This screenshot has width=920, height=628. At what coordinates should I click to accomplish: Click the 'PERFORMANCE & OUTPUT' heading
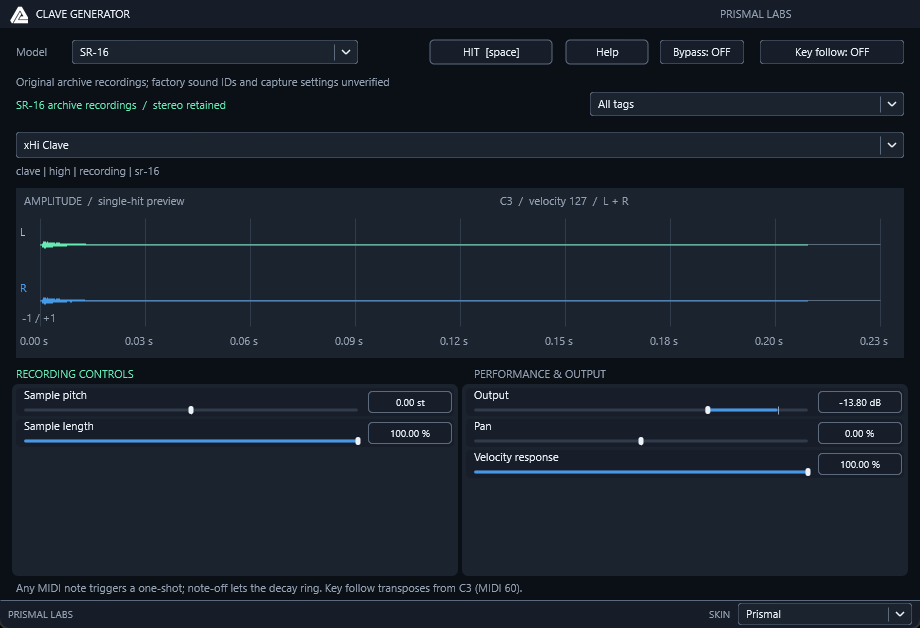coord(540,374)
